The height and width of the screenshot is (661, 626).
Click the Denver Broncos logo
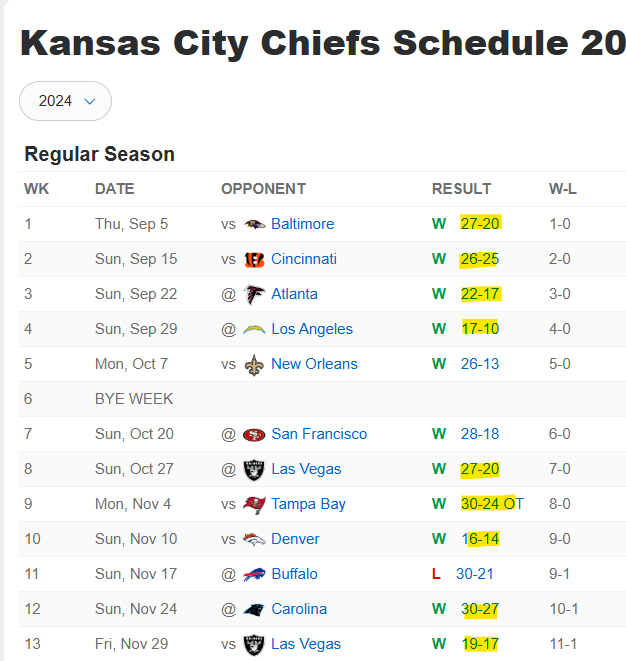tap(254, 539)
